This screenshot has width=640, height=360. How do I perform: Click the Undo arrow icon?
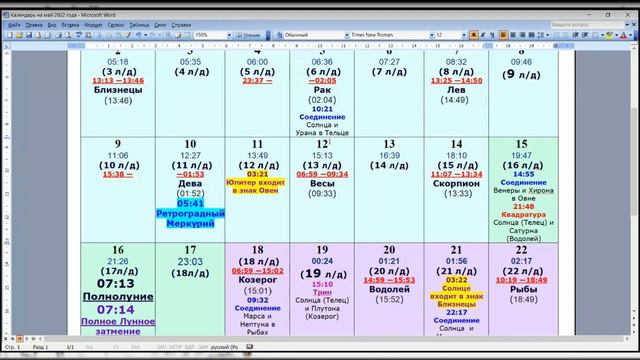(x=138, y=35)
